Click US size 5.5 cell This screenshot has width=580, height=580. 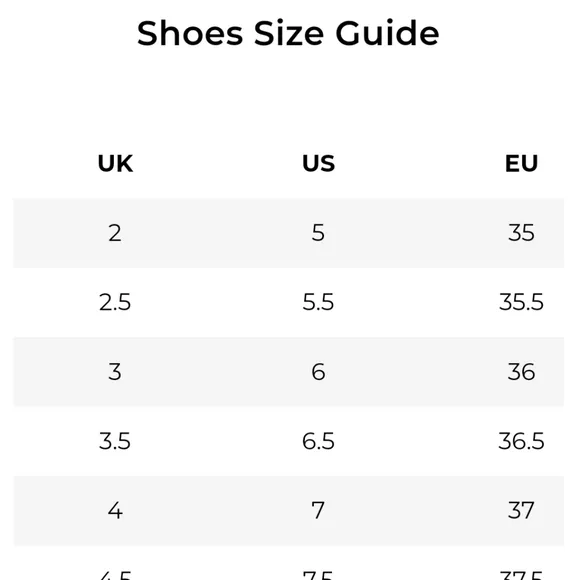point(318,302)
